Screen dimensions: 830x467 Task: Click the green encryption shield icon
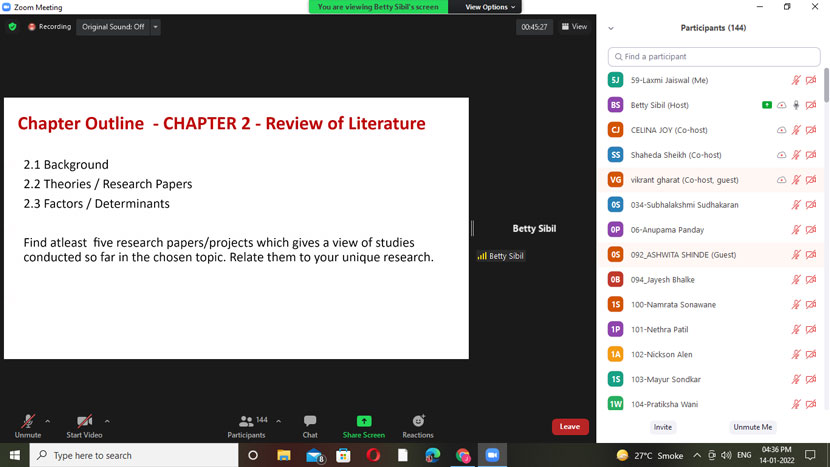(12, 27)
